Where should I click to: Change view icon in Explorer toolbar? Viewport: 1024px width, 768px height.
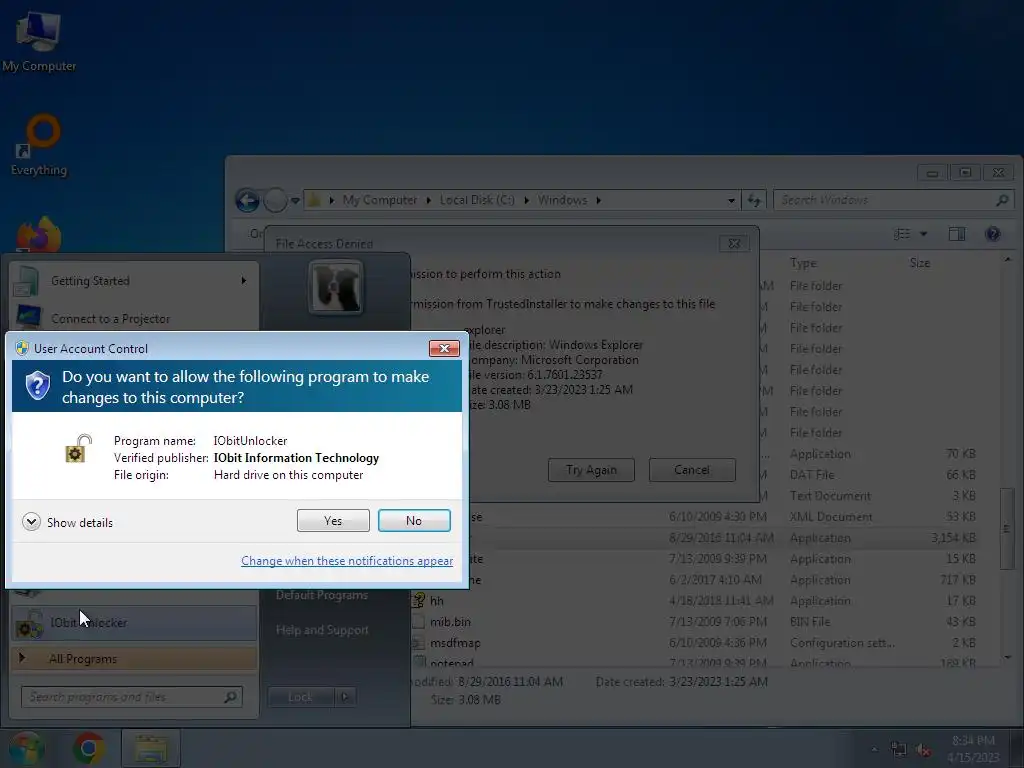pos(902,234)
